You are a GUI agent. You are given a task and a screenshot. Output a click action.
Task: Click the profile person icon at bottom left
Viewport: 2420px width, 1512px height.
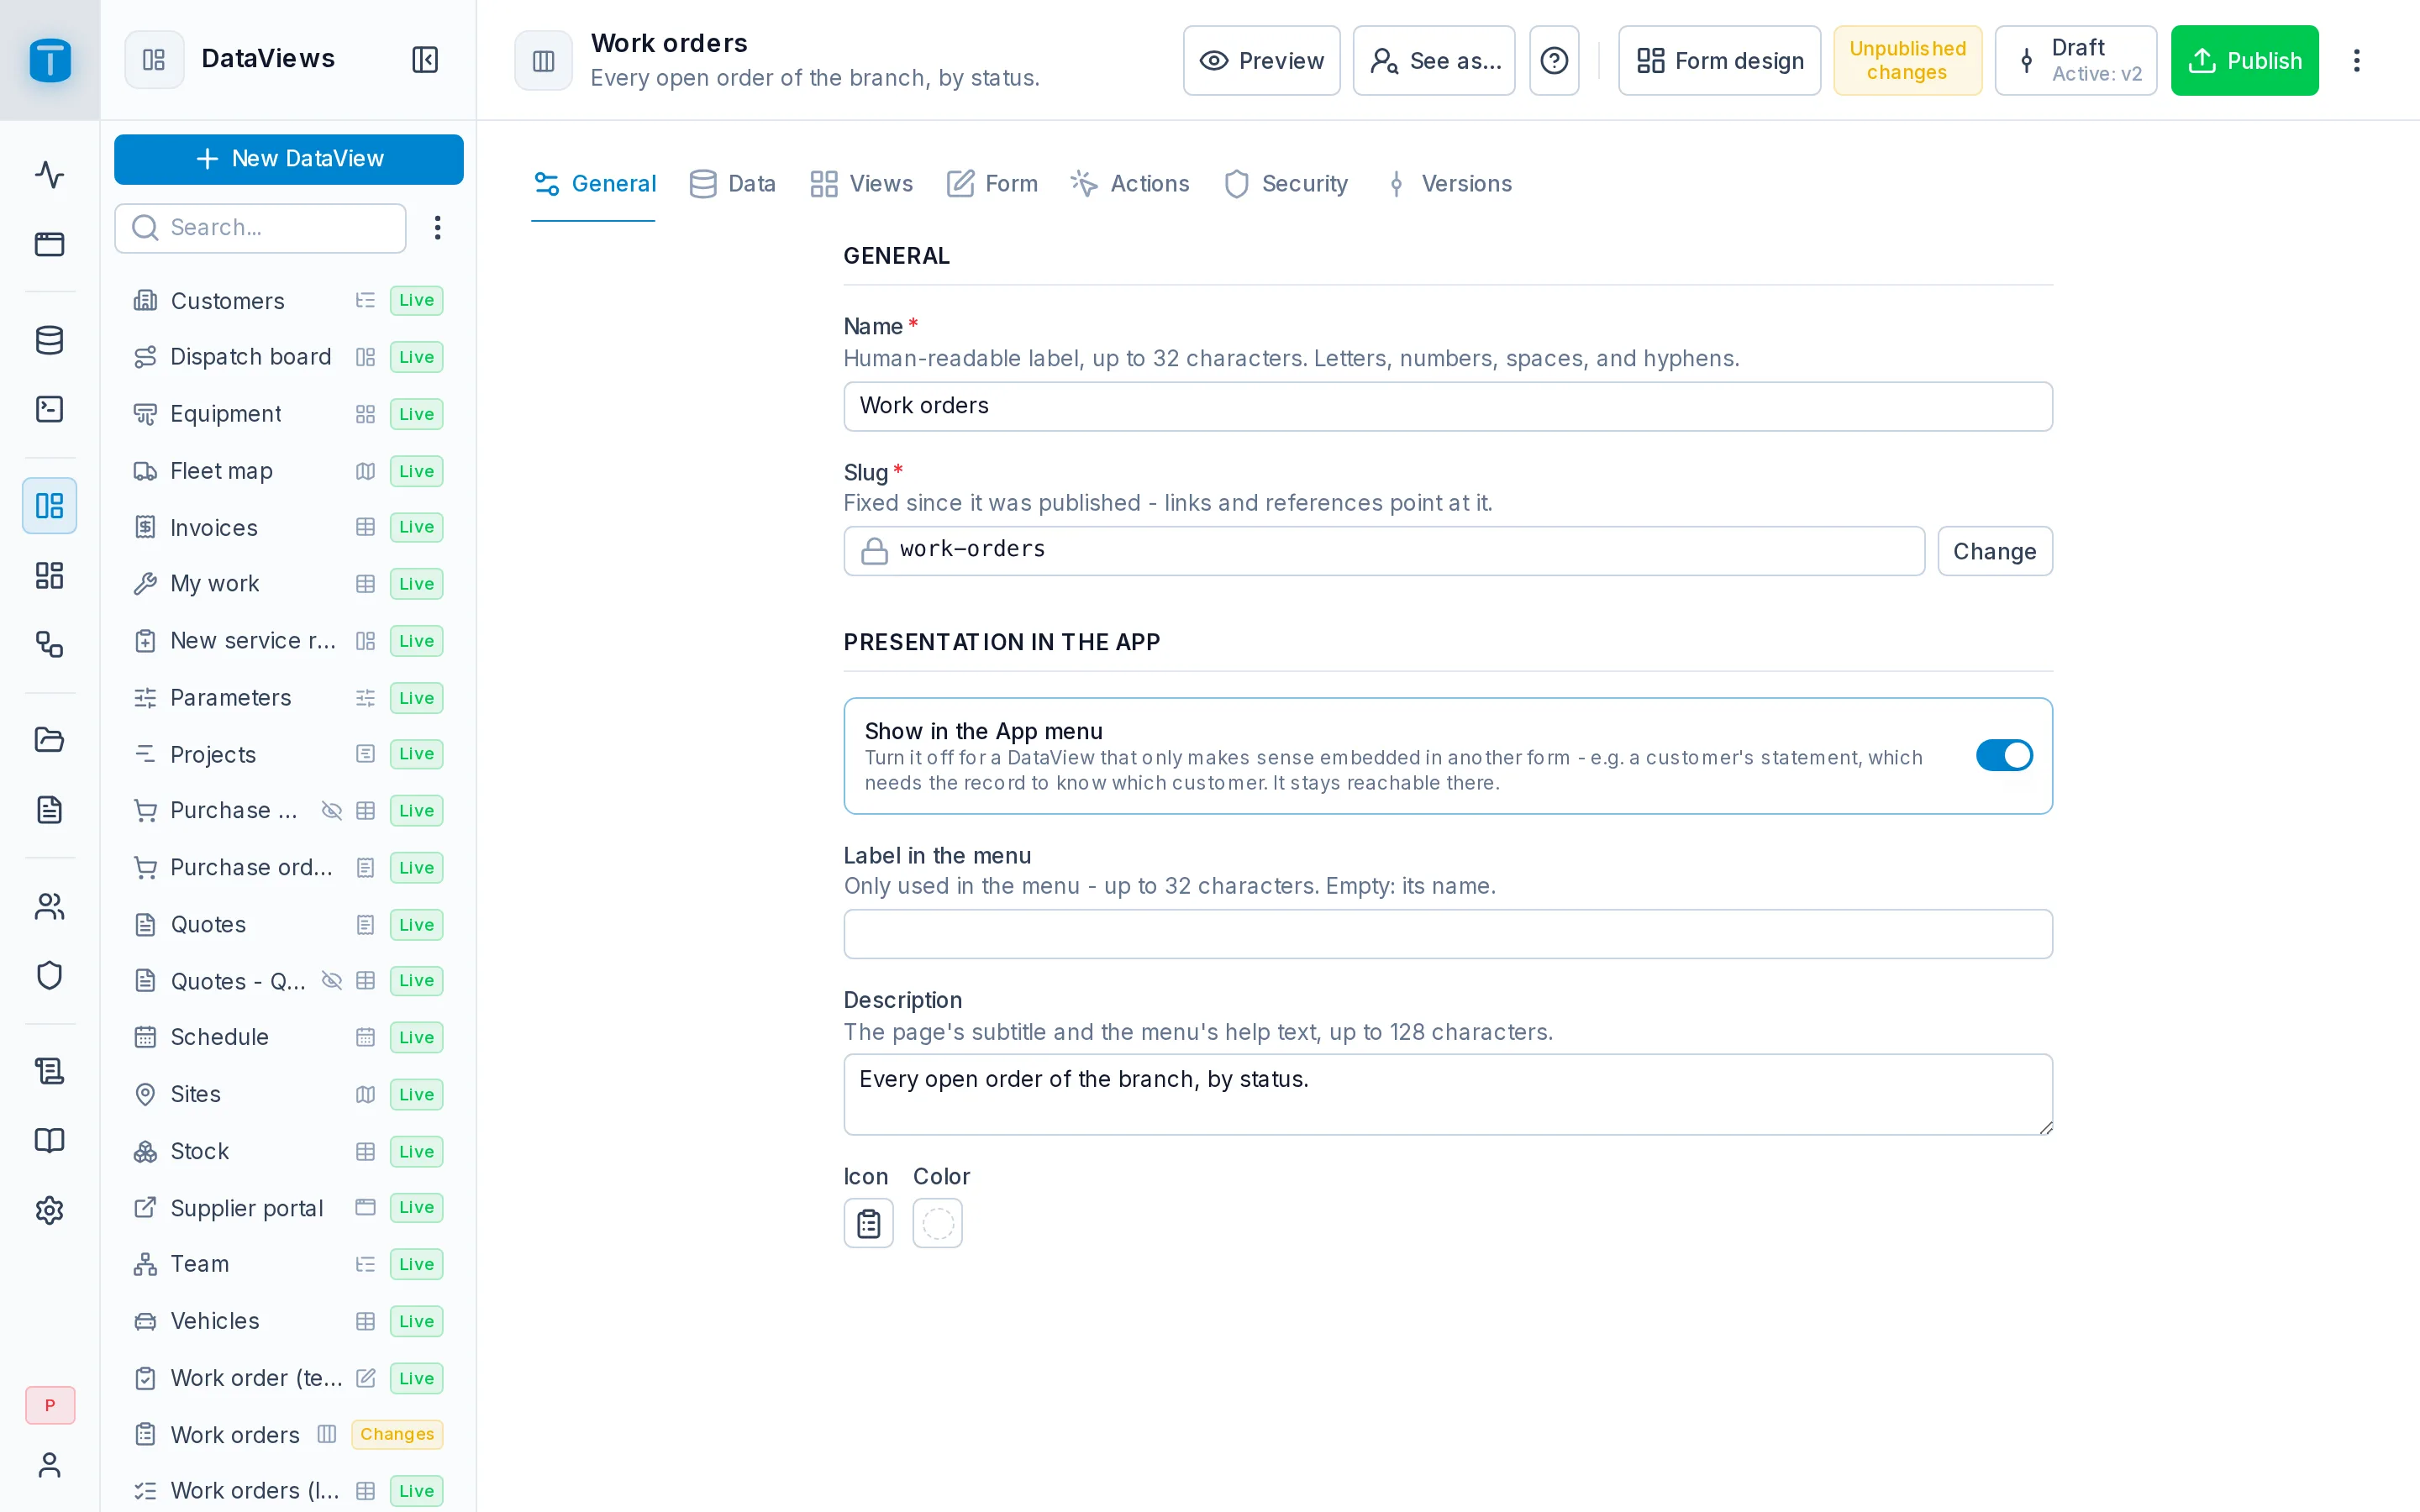point(49,1465)
